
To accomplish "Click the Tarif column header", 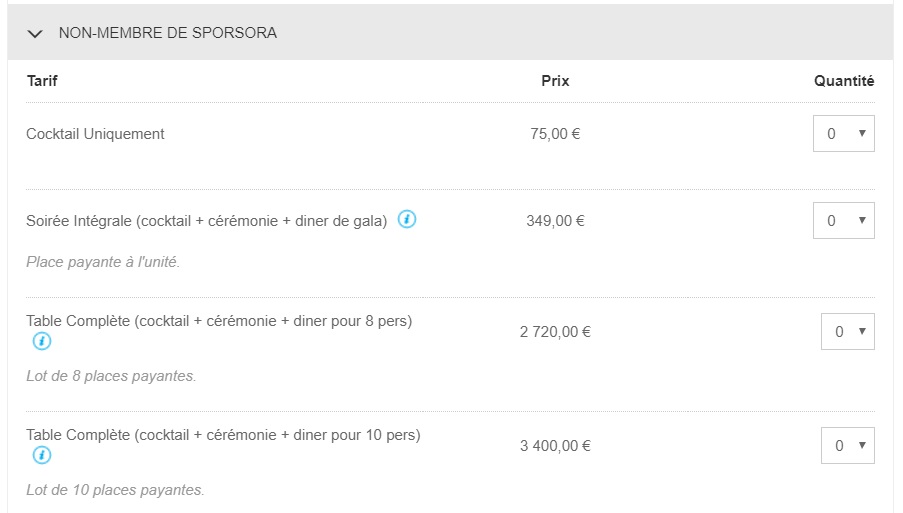I will pos(42,81).
